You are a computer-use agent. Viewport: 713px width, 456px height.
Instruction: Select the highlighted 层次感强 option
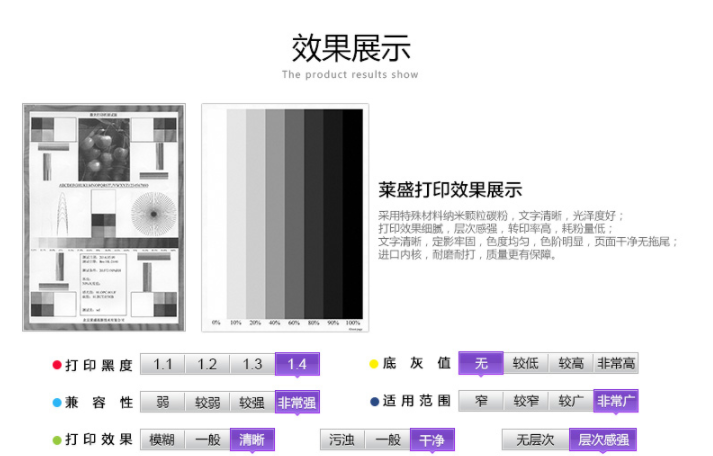coord(603,440)
